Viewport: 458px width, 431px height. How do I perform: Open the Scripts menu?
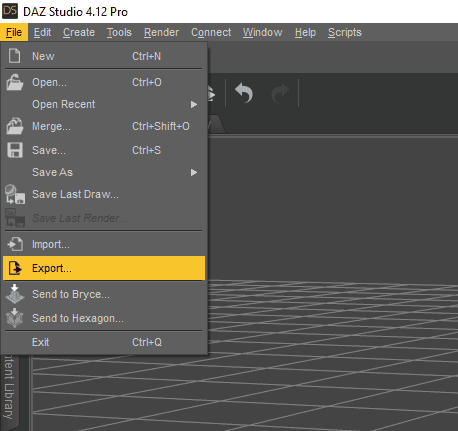point(345,32)
